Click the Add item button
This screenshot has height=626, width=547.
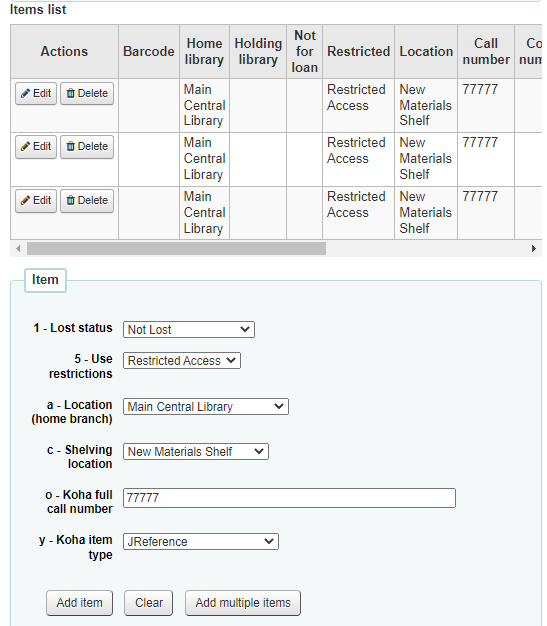[x=79, y=603]
